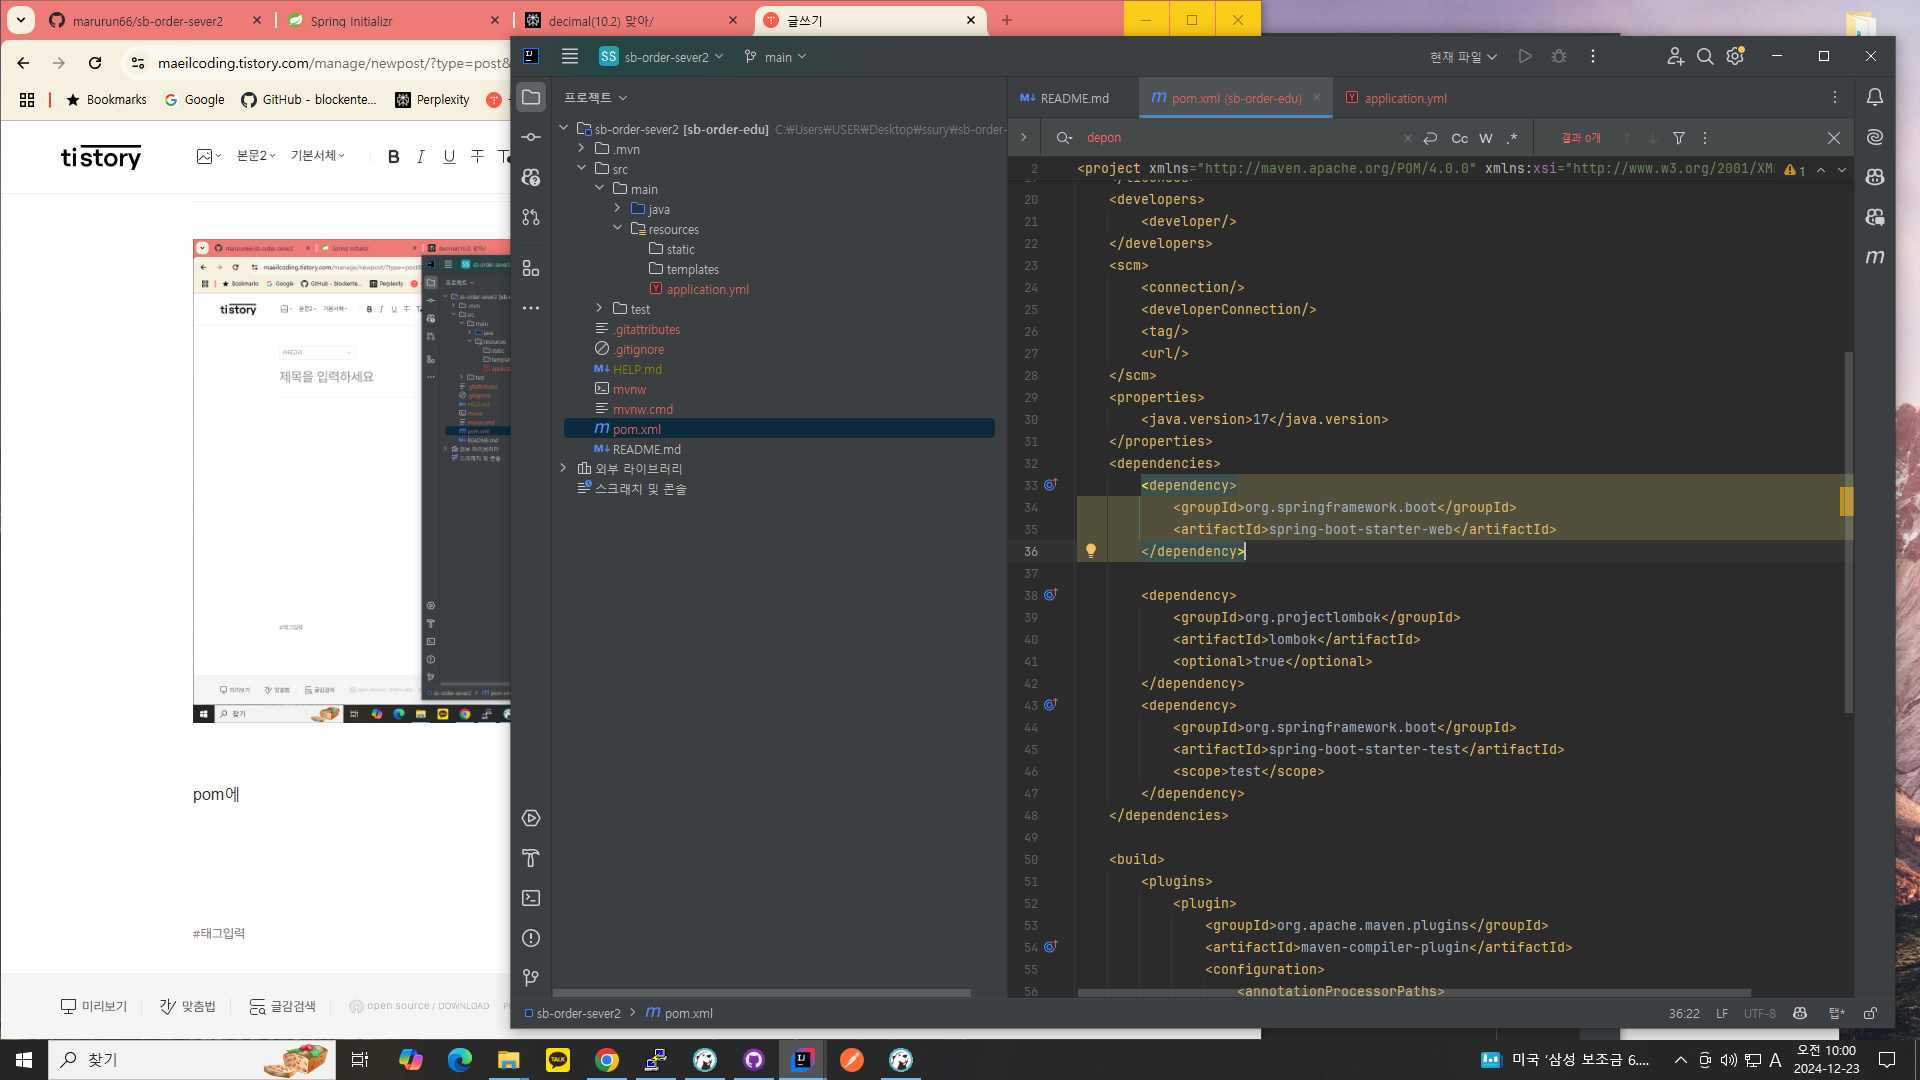Click the Search Everywhere magnifier icon
The image size is (1920, 1080).
[x=1705, y=57]
